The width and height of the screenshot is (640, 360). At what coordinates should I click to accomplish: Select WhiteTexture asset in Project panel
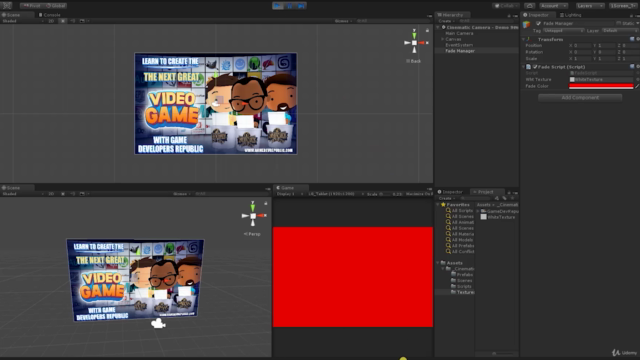click(x=498, y=217)
